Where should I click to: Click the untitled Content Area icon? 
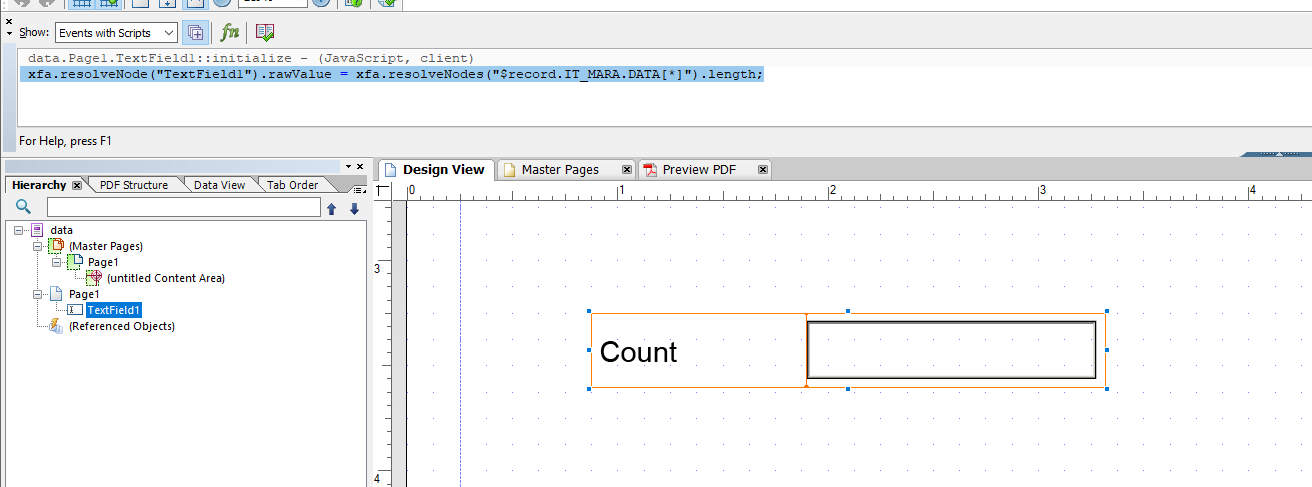pyautogui.click(x=93, y=278)
